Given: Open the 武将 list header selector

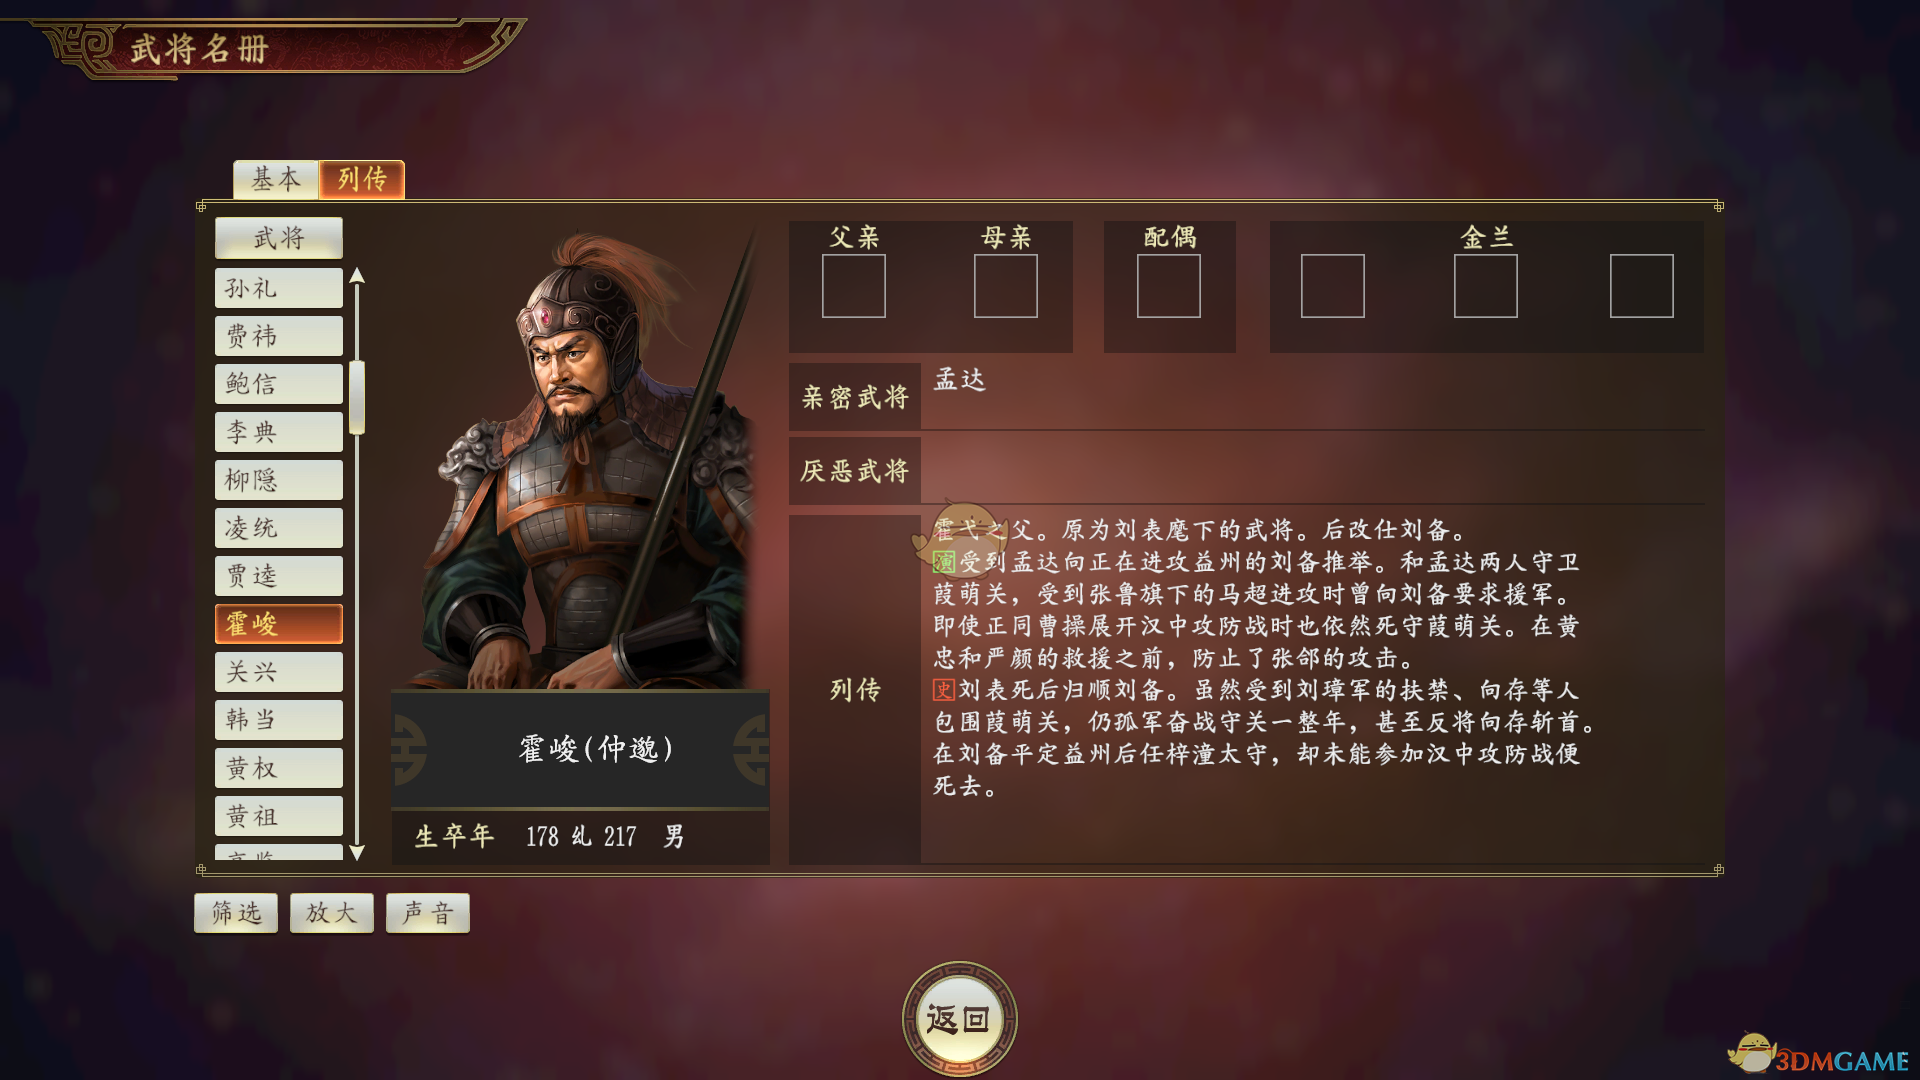Looking at the screenshot, I should pos(279,238).
